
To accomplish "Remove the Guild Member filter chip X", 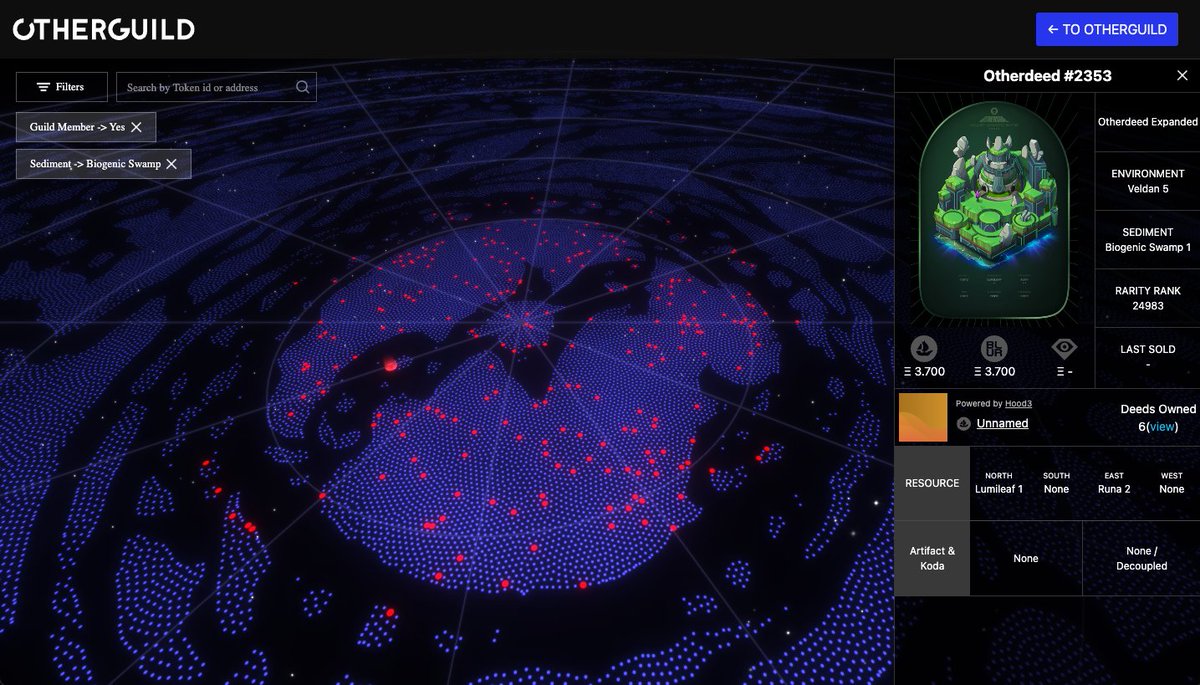I will [136, 127].
